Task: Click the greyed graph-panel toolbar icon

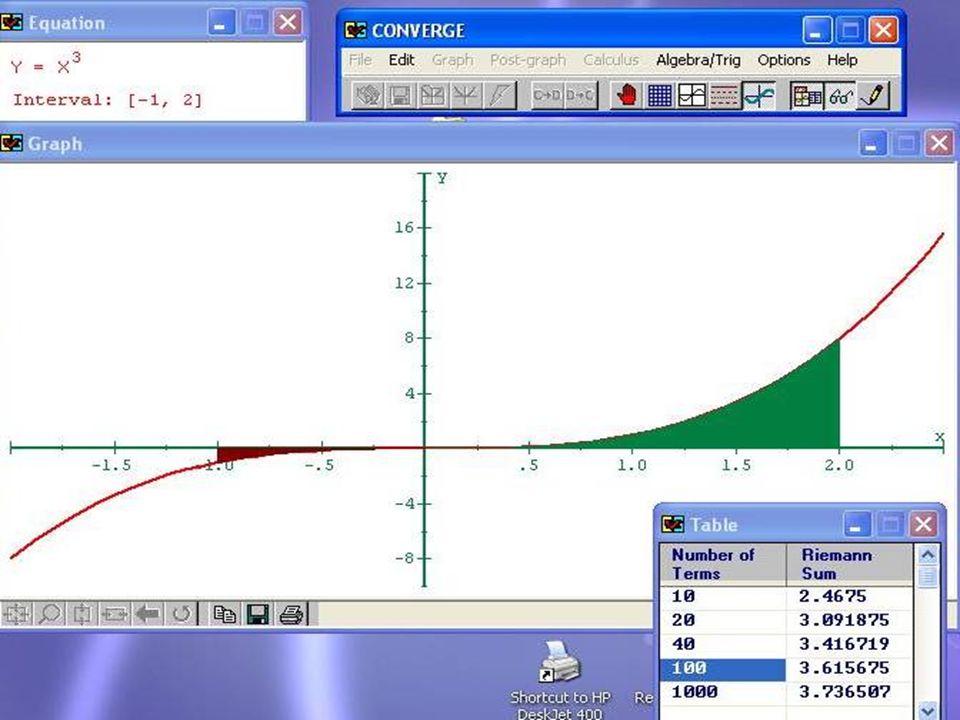Action: point(433,96)
